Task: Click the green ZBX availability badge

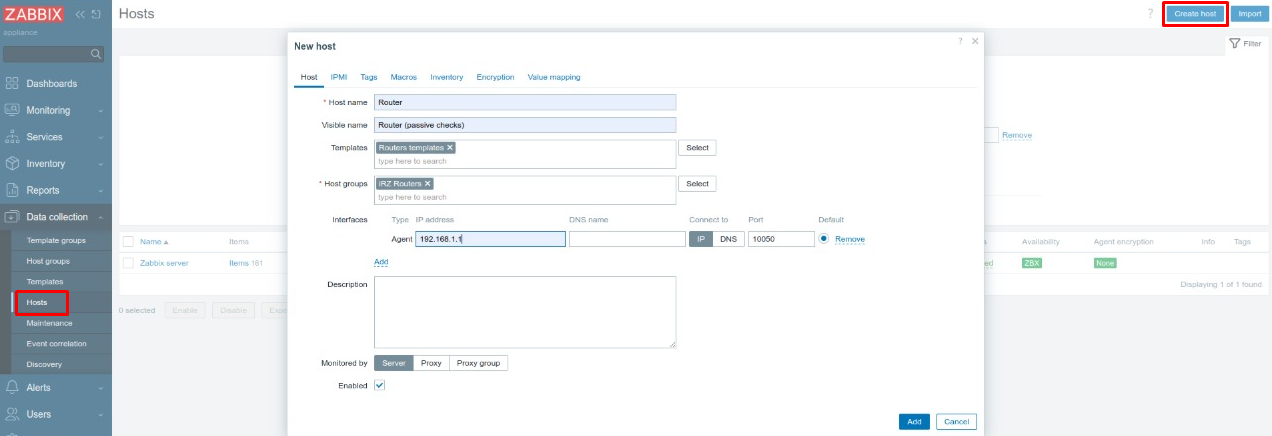Action: 1031,263
